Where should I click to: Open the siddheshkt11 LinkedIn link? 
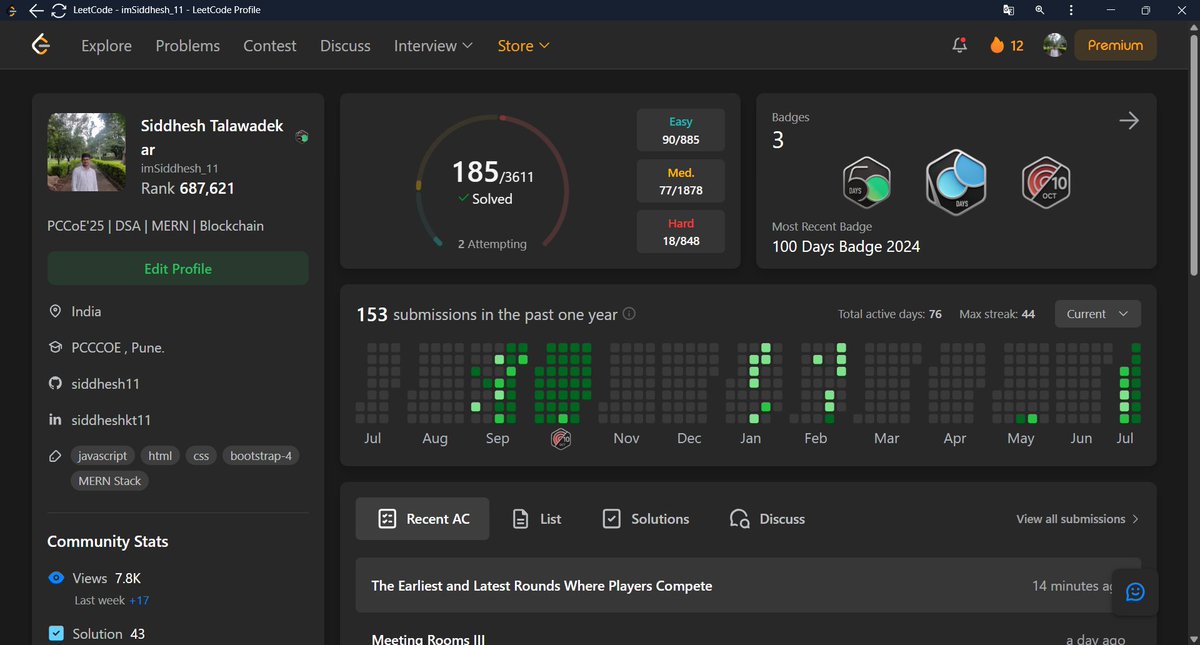point(111,420)
